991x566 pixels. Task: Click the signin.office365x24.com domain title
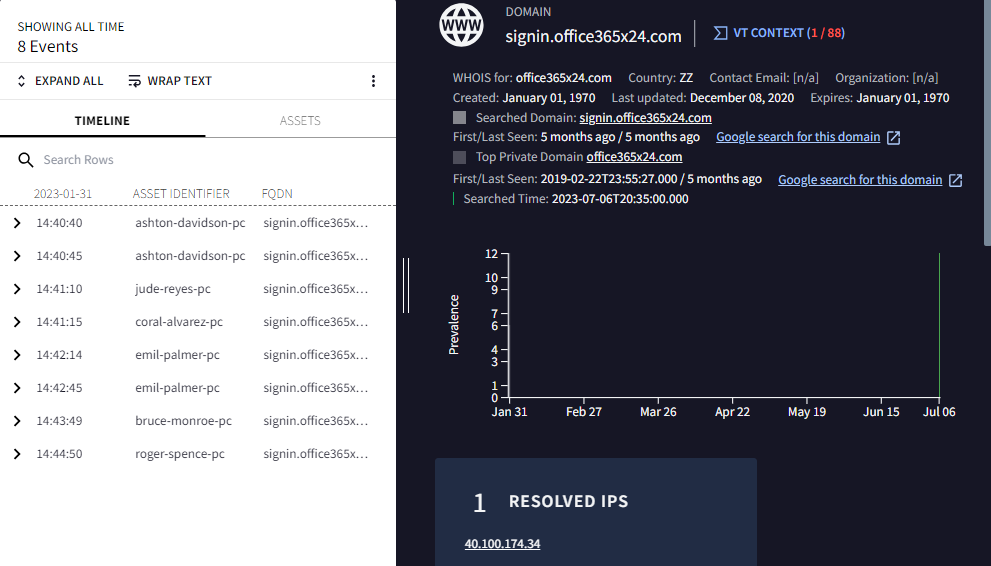(x=593, y=37)
